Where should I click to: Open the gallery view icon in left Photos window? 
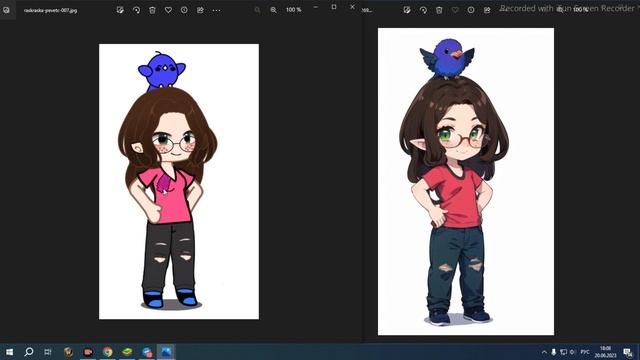click(6, 10)
